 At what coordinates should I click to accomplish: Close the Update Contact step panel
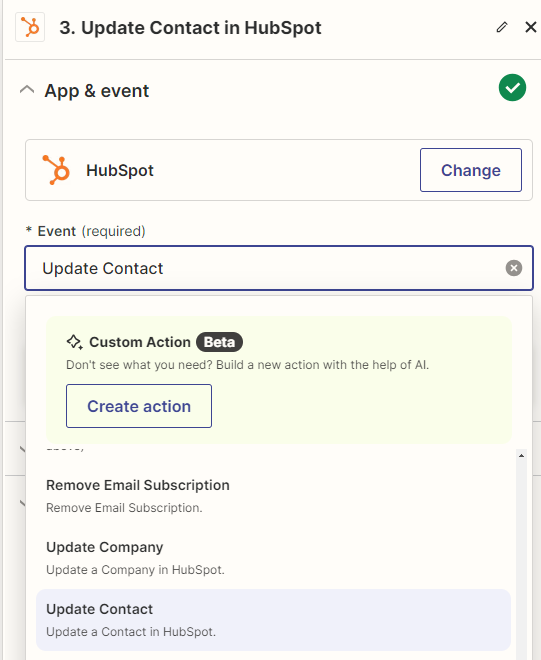[x=530, y=27]
